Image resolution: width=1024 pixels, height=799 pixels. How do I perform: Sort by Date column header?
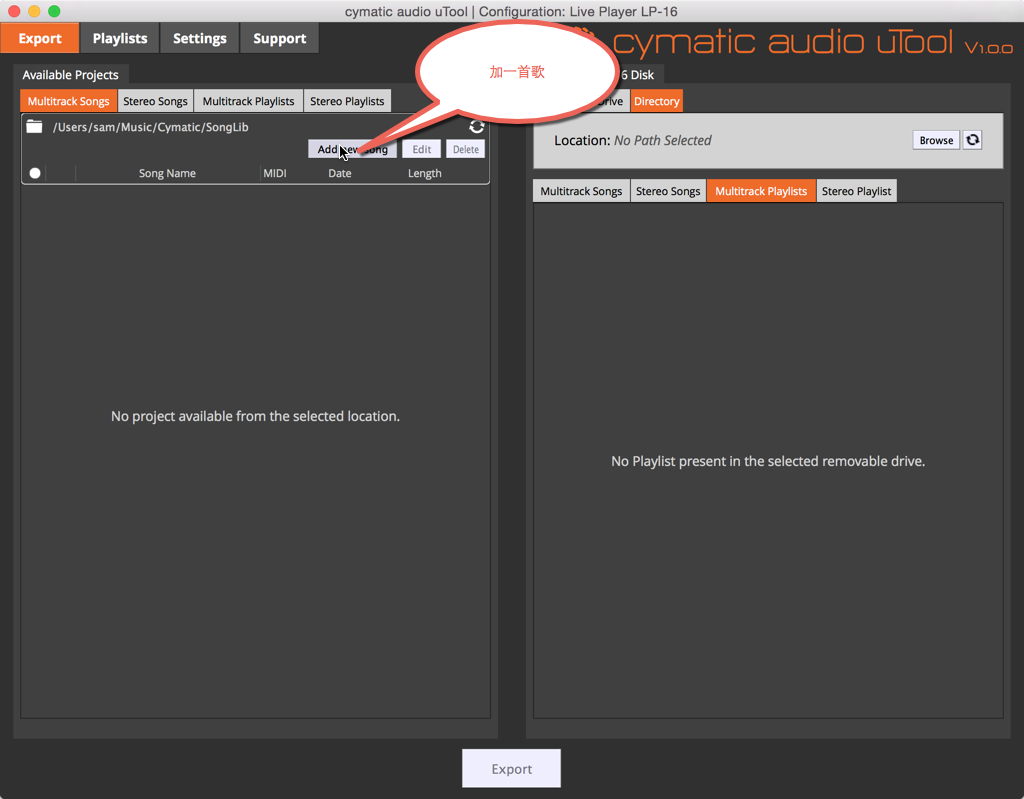[340, 173]
